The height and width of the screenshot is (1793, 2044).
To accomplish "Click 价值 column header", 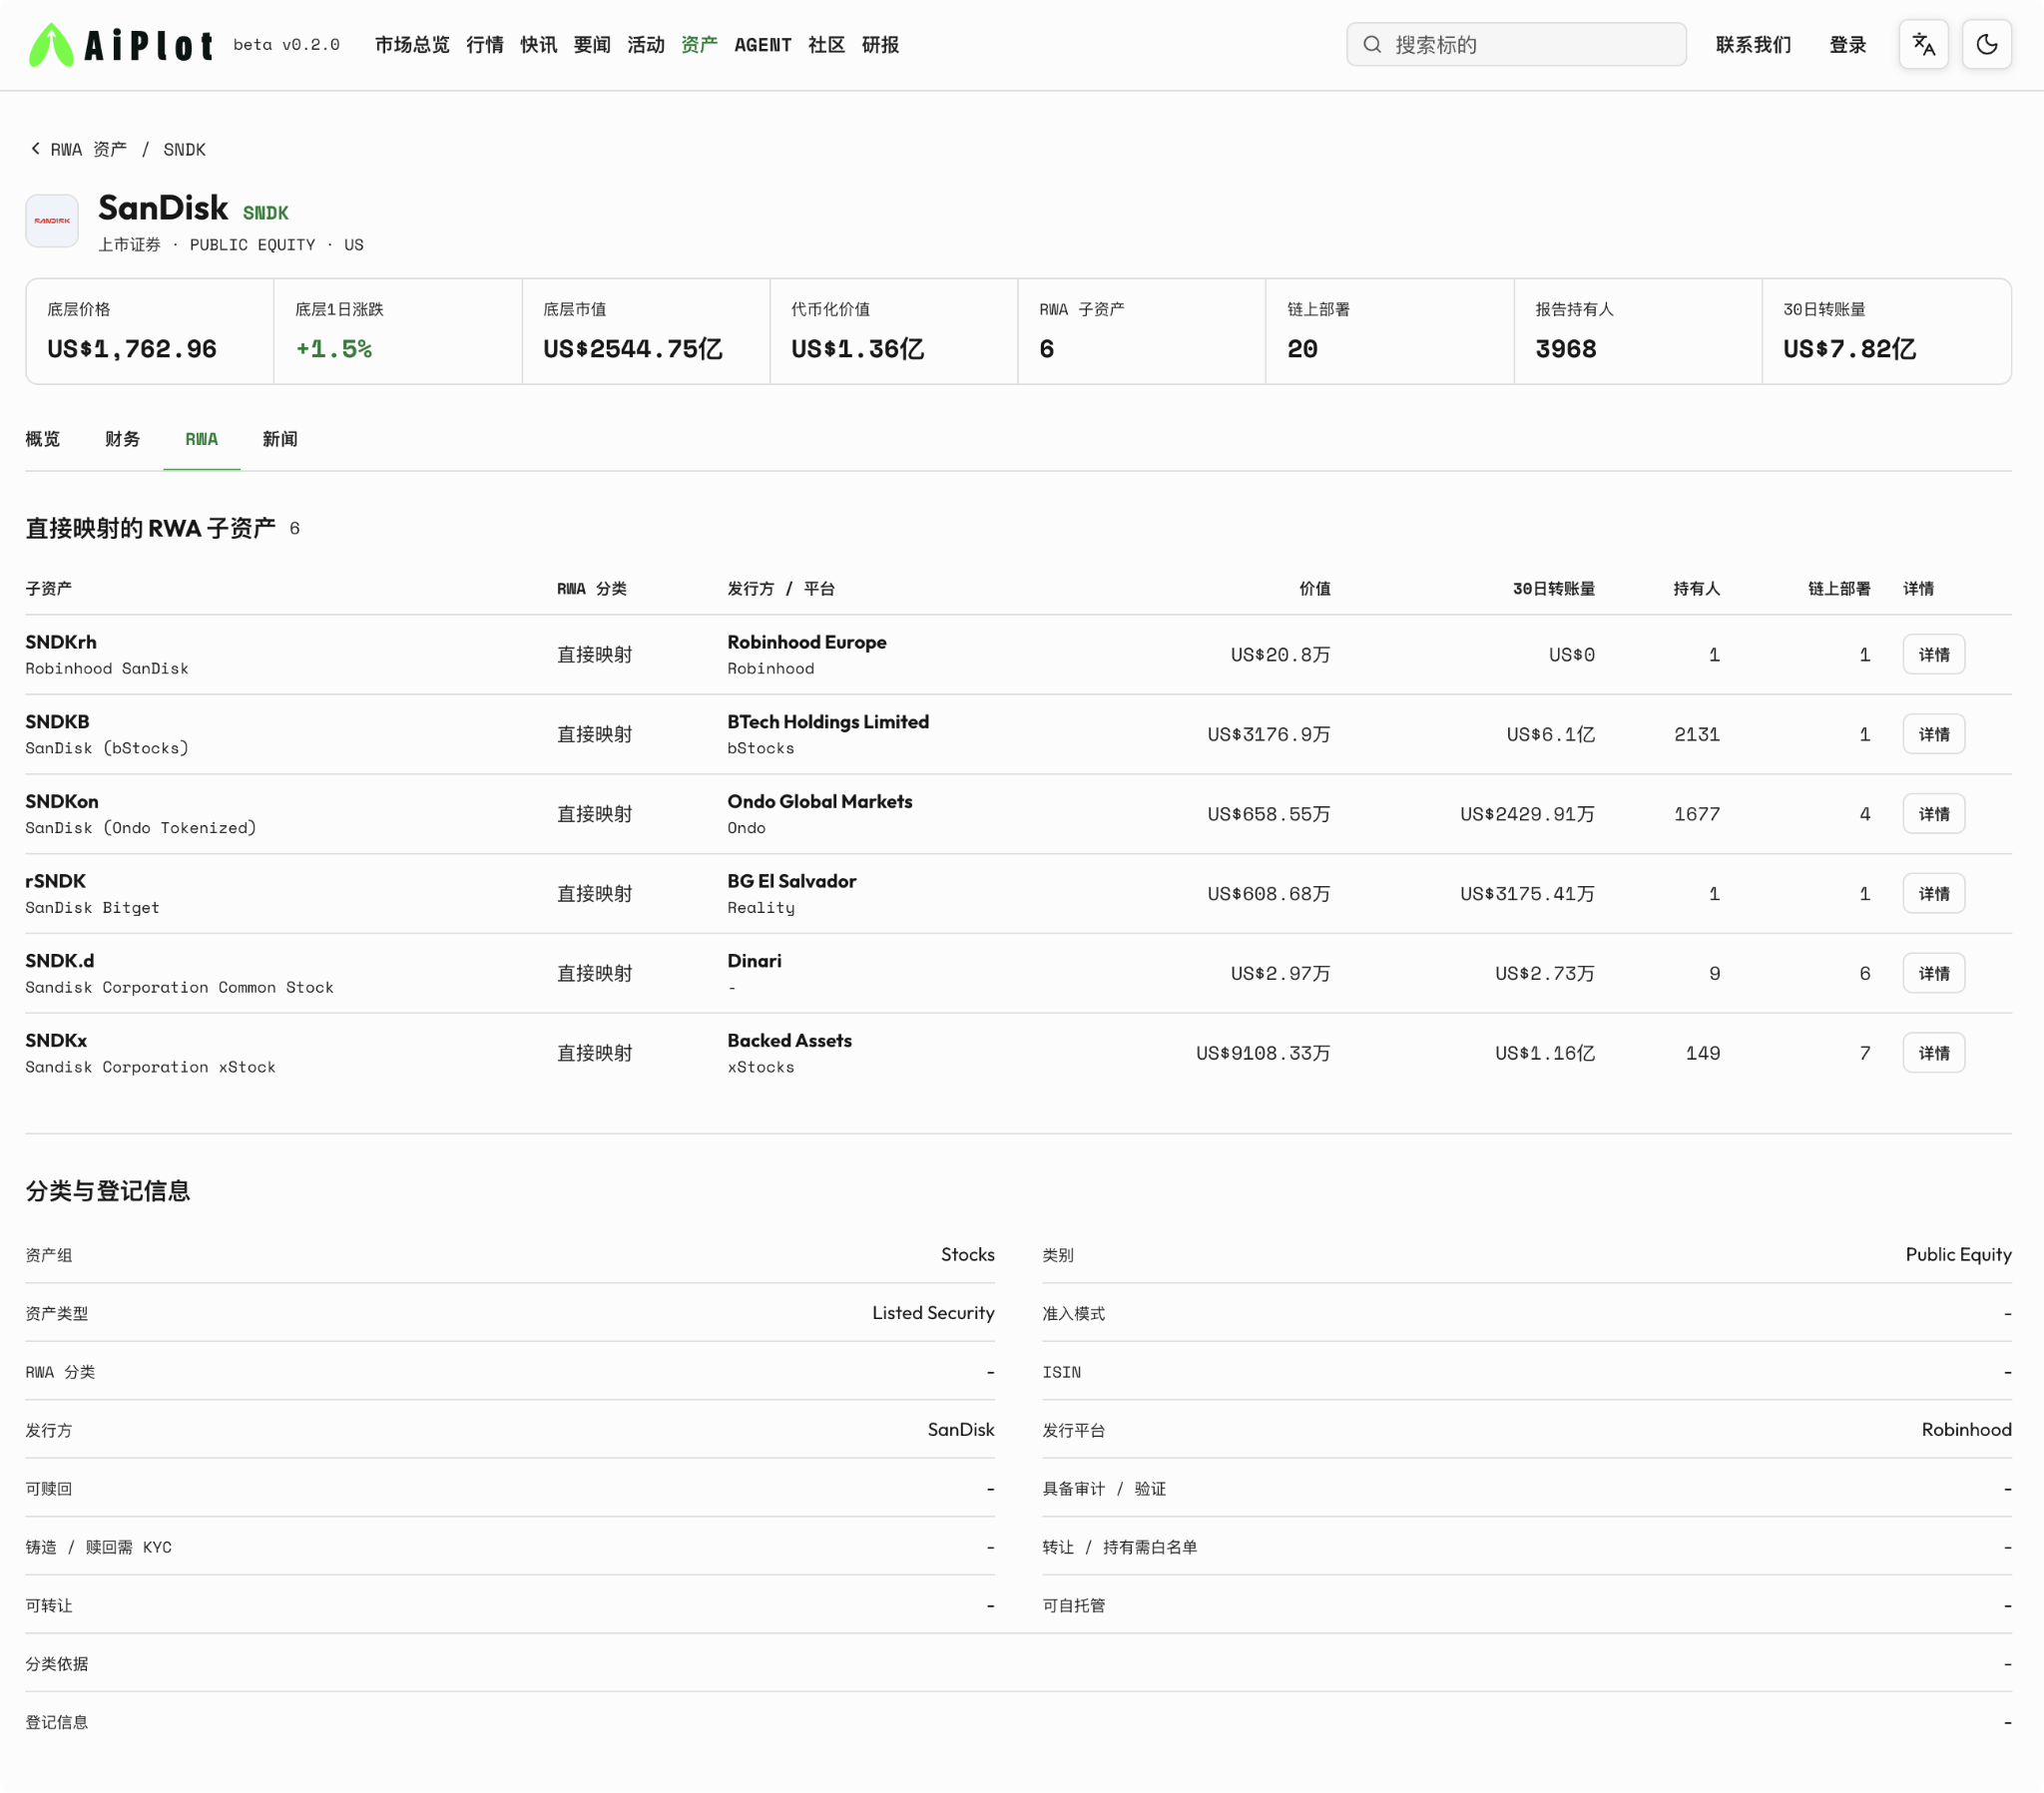I will coord(1315,589).
